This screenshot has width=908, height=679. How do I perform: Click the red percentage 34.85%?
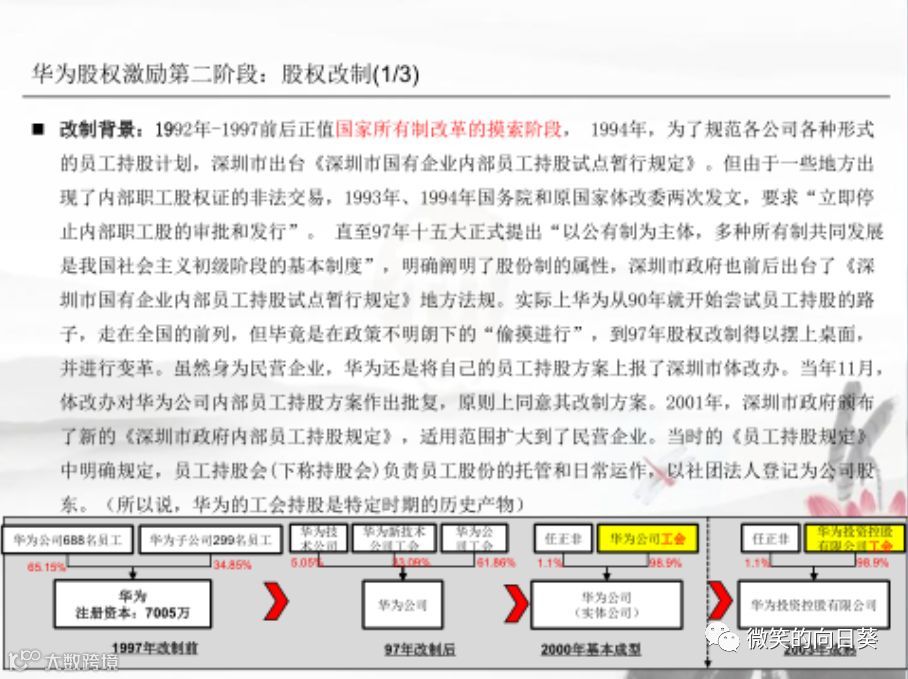[x=232, y=564]
